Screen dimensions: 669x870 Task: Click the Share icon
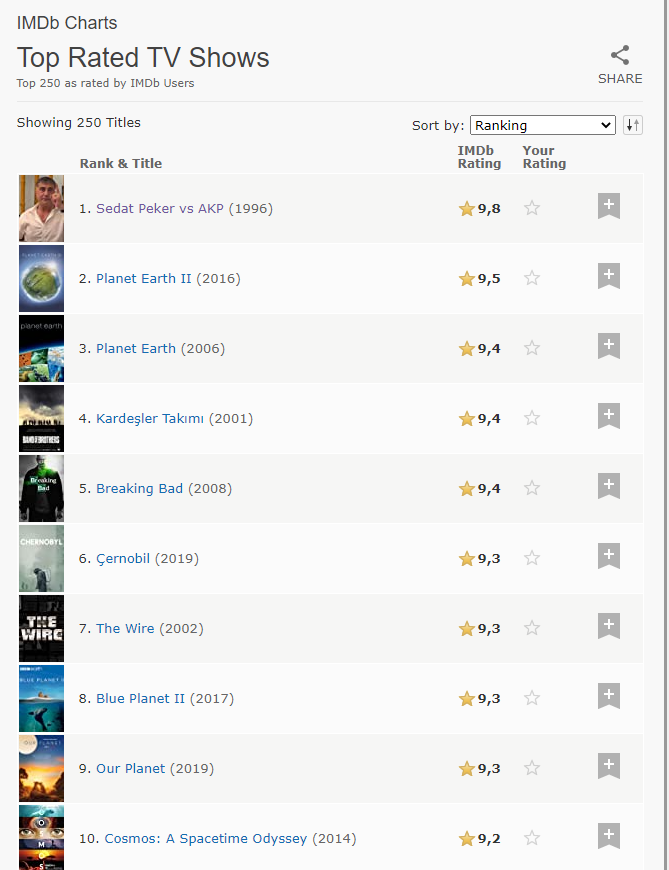(620, 55)
